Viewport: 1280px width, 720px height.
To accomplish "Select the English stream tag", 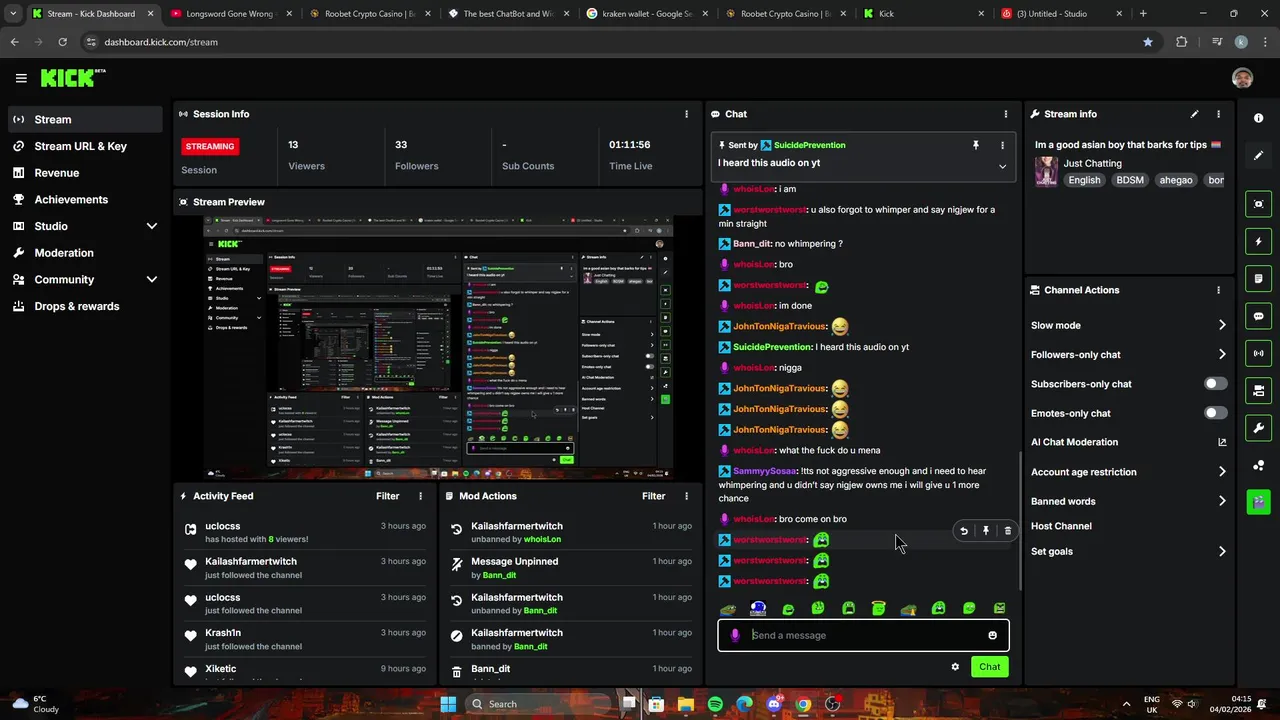I will point(1084,180).
